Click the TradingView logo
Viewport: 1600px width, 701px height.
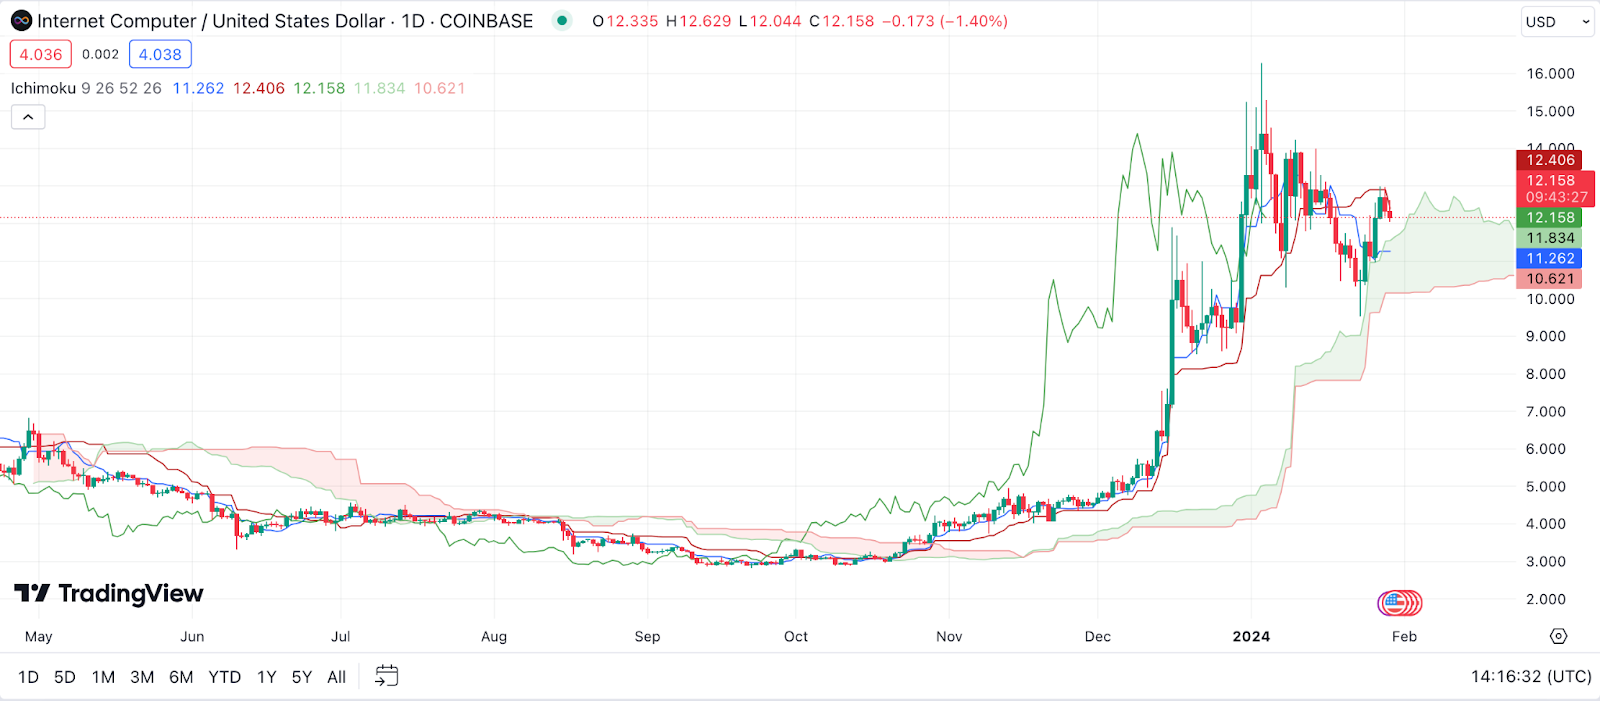[109, 594]
